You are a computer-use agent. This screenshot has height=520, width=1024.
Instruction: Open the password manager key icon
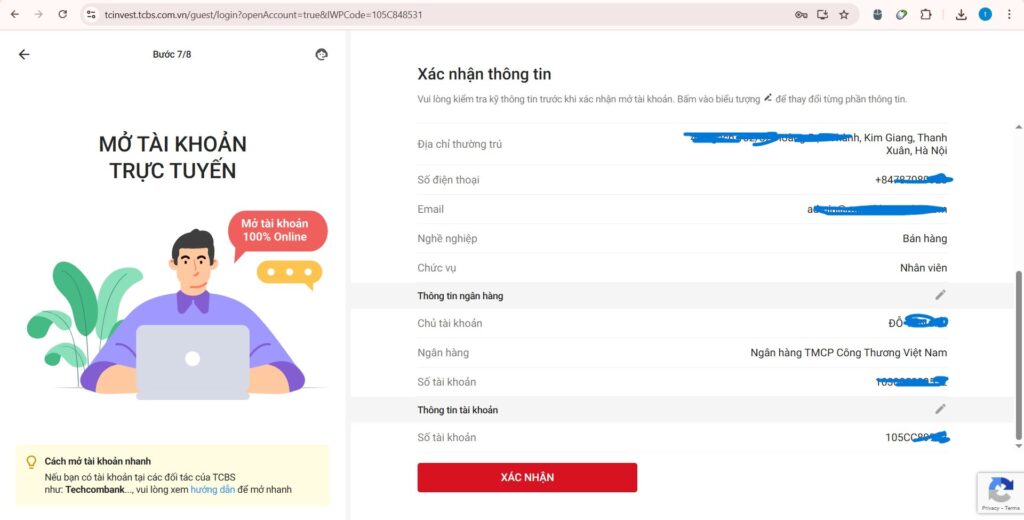coord(801,14)
